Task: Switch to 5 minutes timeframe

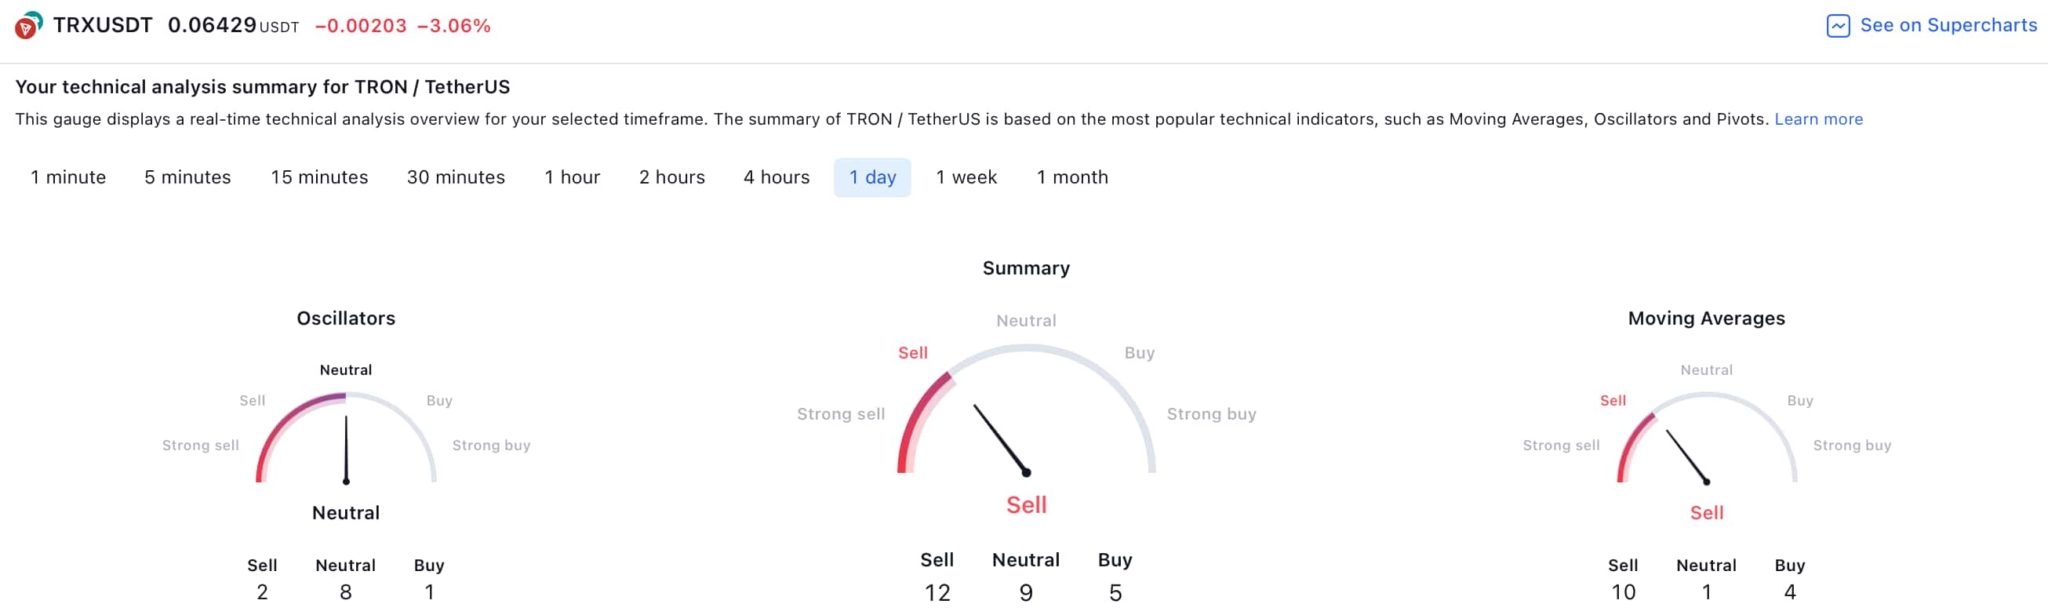Action: (187, 177)
